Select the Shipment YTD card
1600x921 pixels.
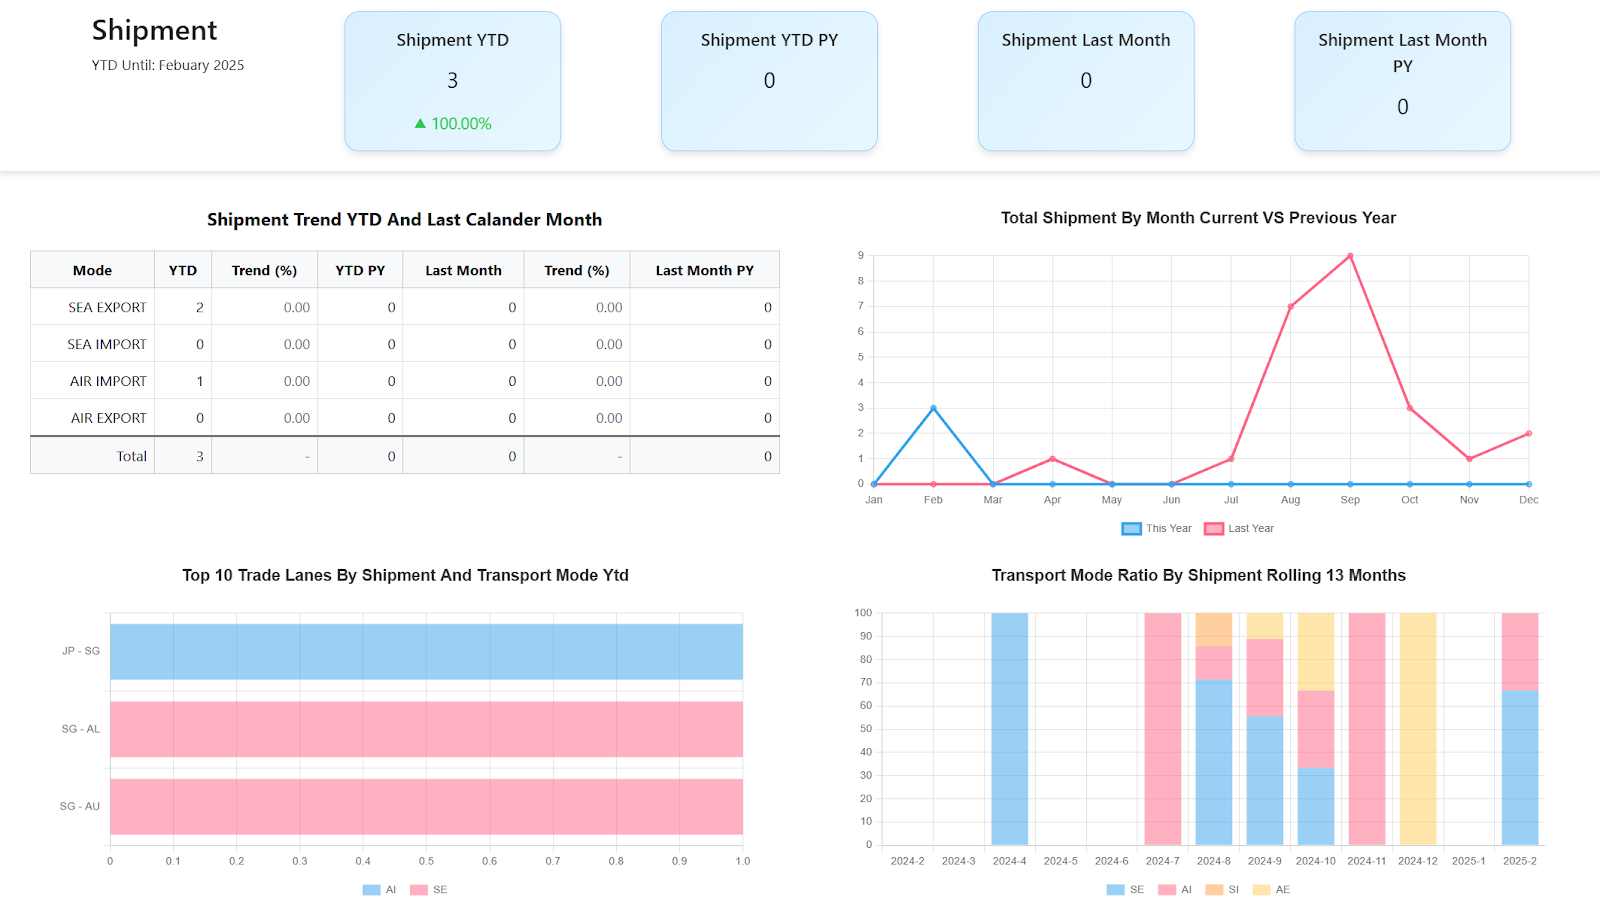(452, 82)
